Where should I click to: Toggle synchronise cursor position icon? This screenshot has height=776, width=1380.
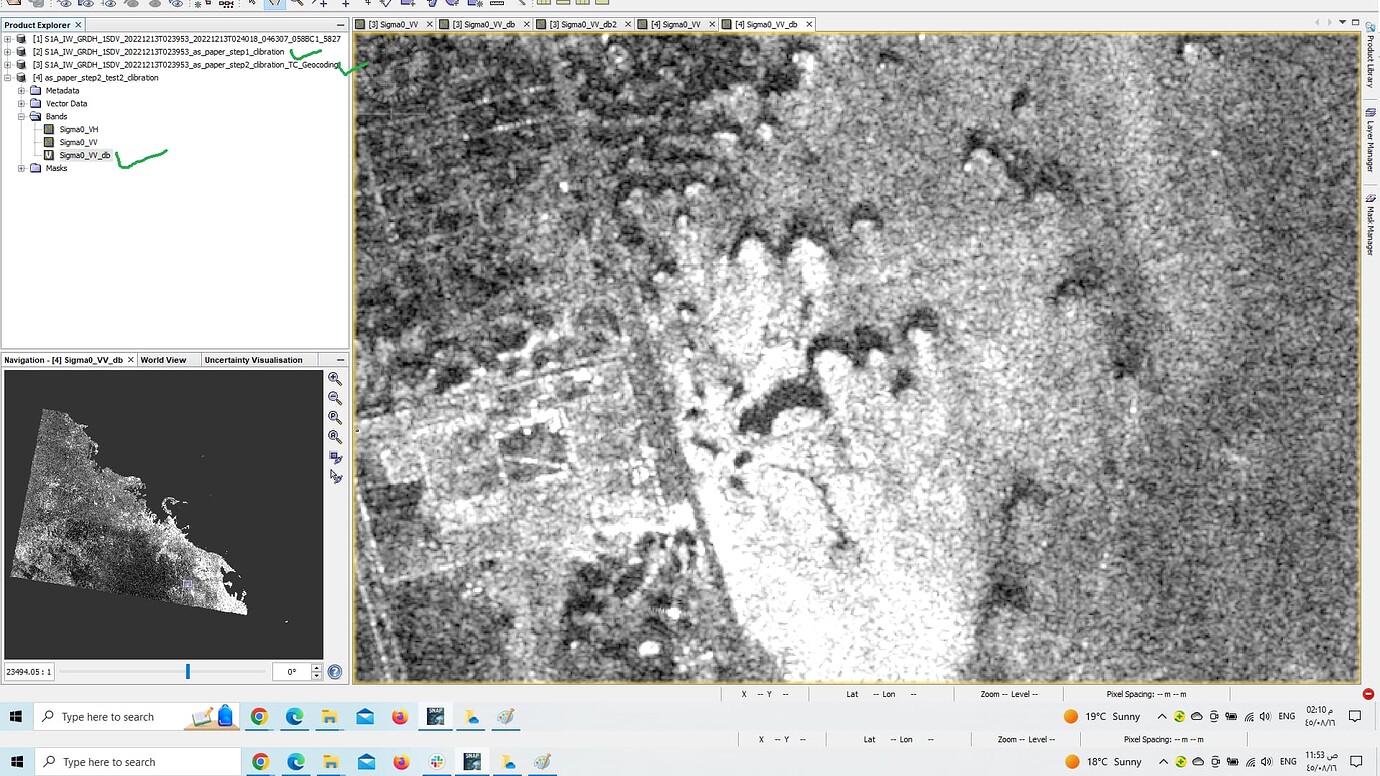click(335, 477)
